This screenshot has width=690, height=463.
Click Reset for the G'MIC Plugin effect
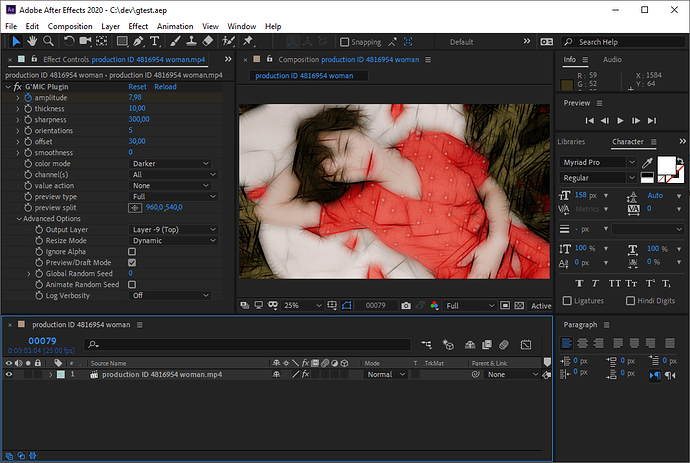[137, 87]
